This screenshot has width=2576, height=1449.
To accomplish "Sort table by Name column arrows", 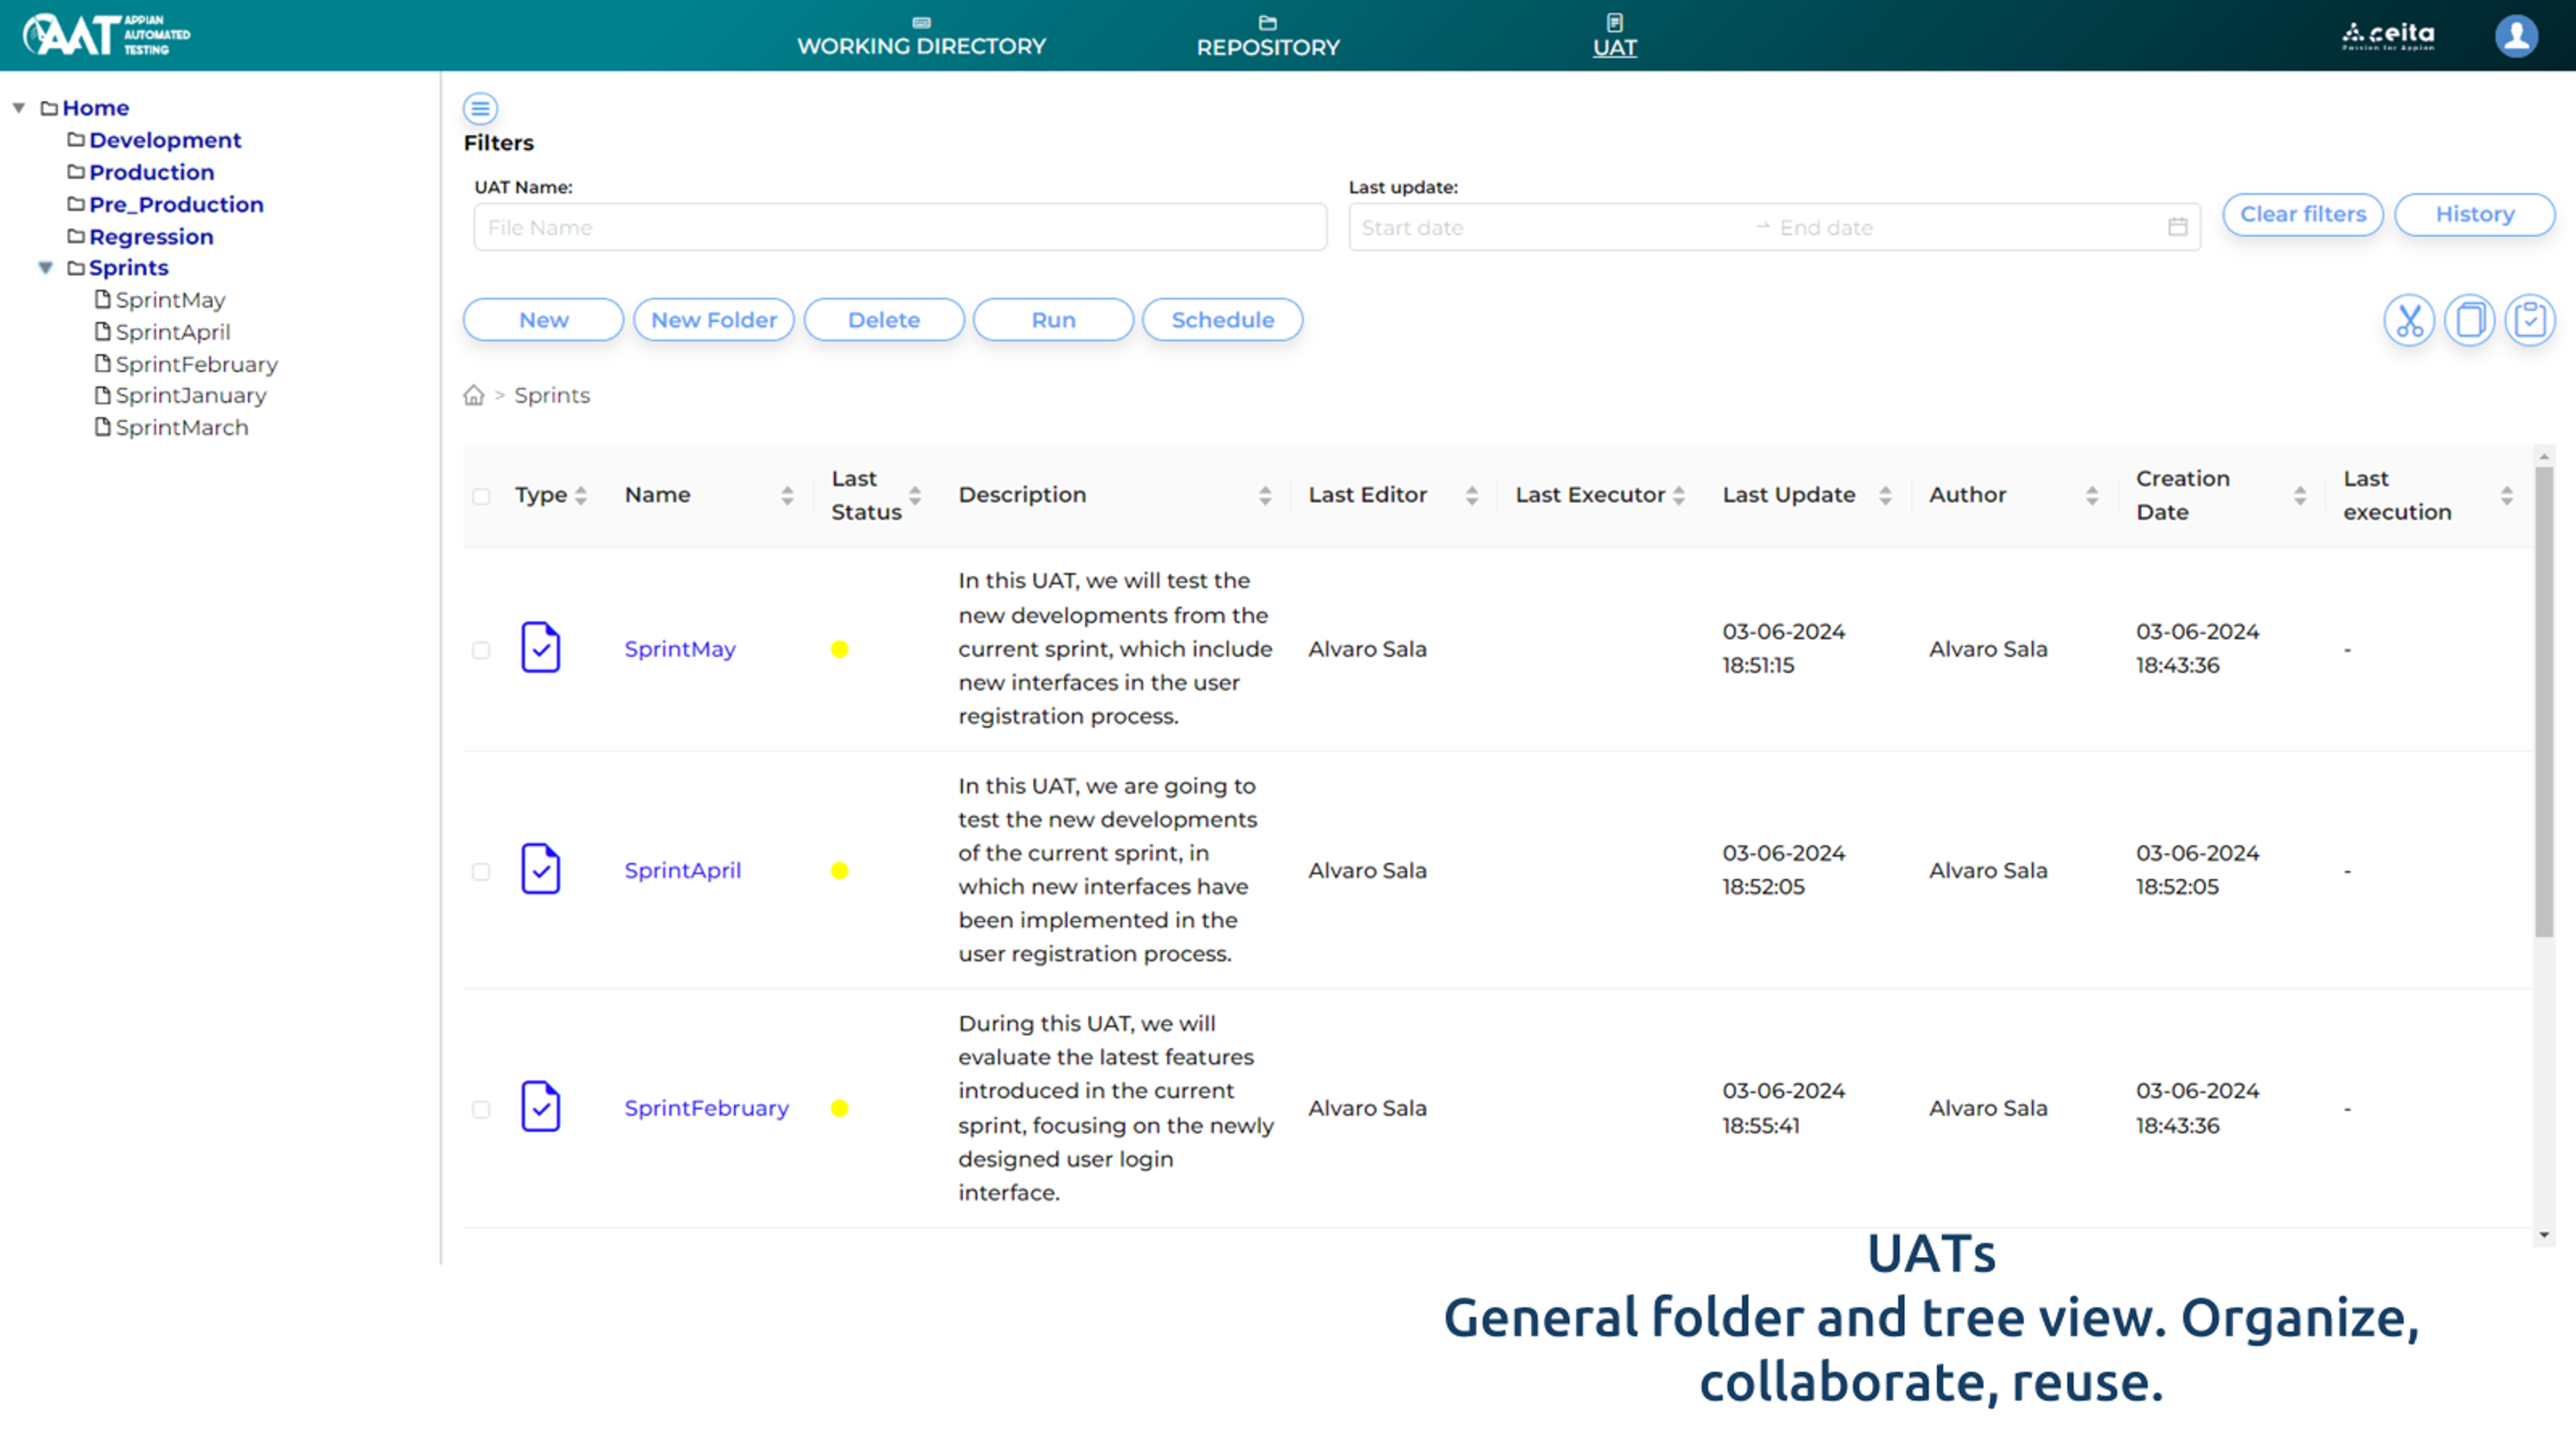I will coord(788,495).
